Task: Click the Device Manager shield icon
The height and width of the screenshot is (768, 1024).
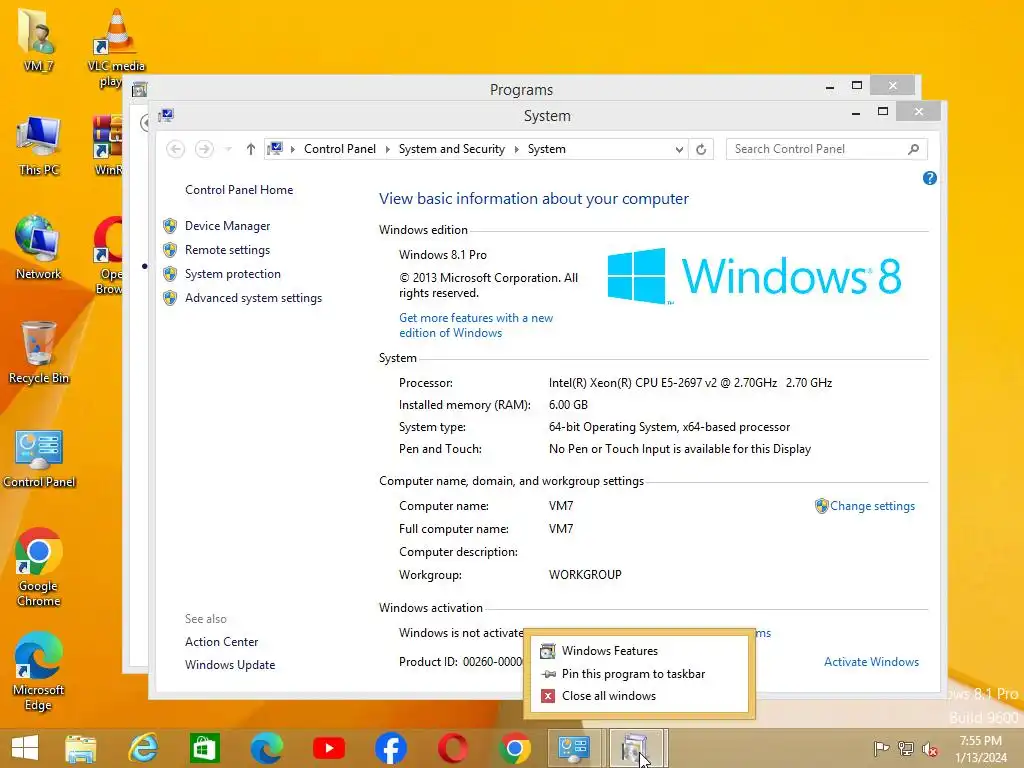Action: (170, 226)
